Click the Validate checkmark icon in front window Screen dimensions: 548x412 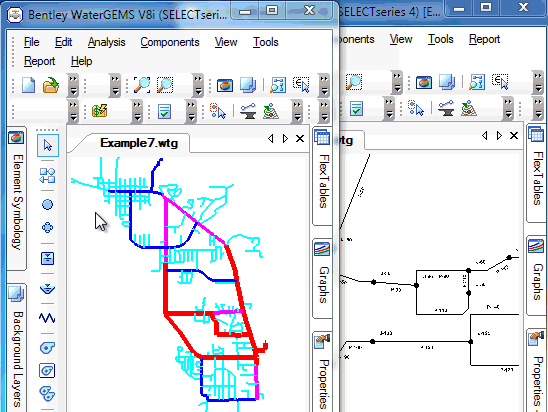[x=164, y=111]
